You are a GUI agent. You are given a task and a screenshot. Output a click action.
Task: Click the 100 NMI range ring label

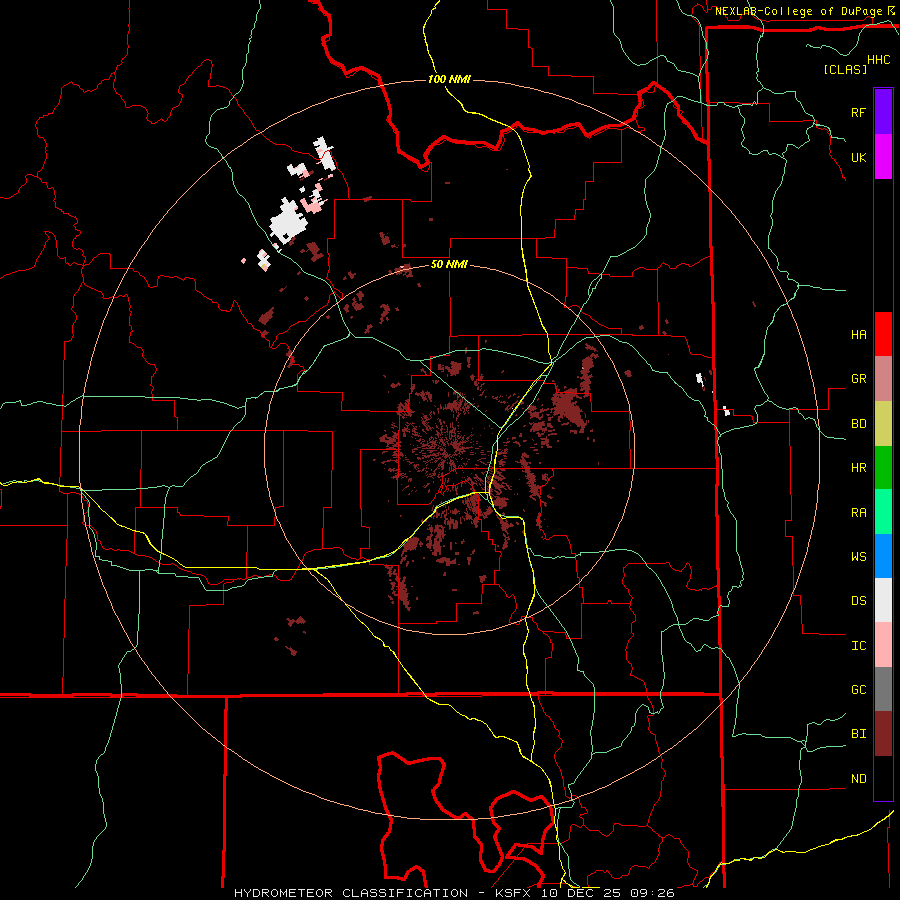click(x=449, y=79)
